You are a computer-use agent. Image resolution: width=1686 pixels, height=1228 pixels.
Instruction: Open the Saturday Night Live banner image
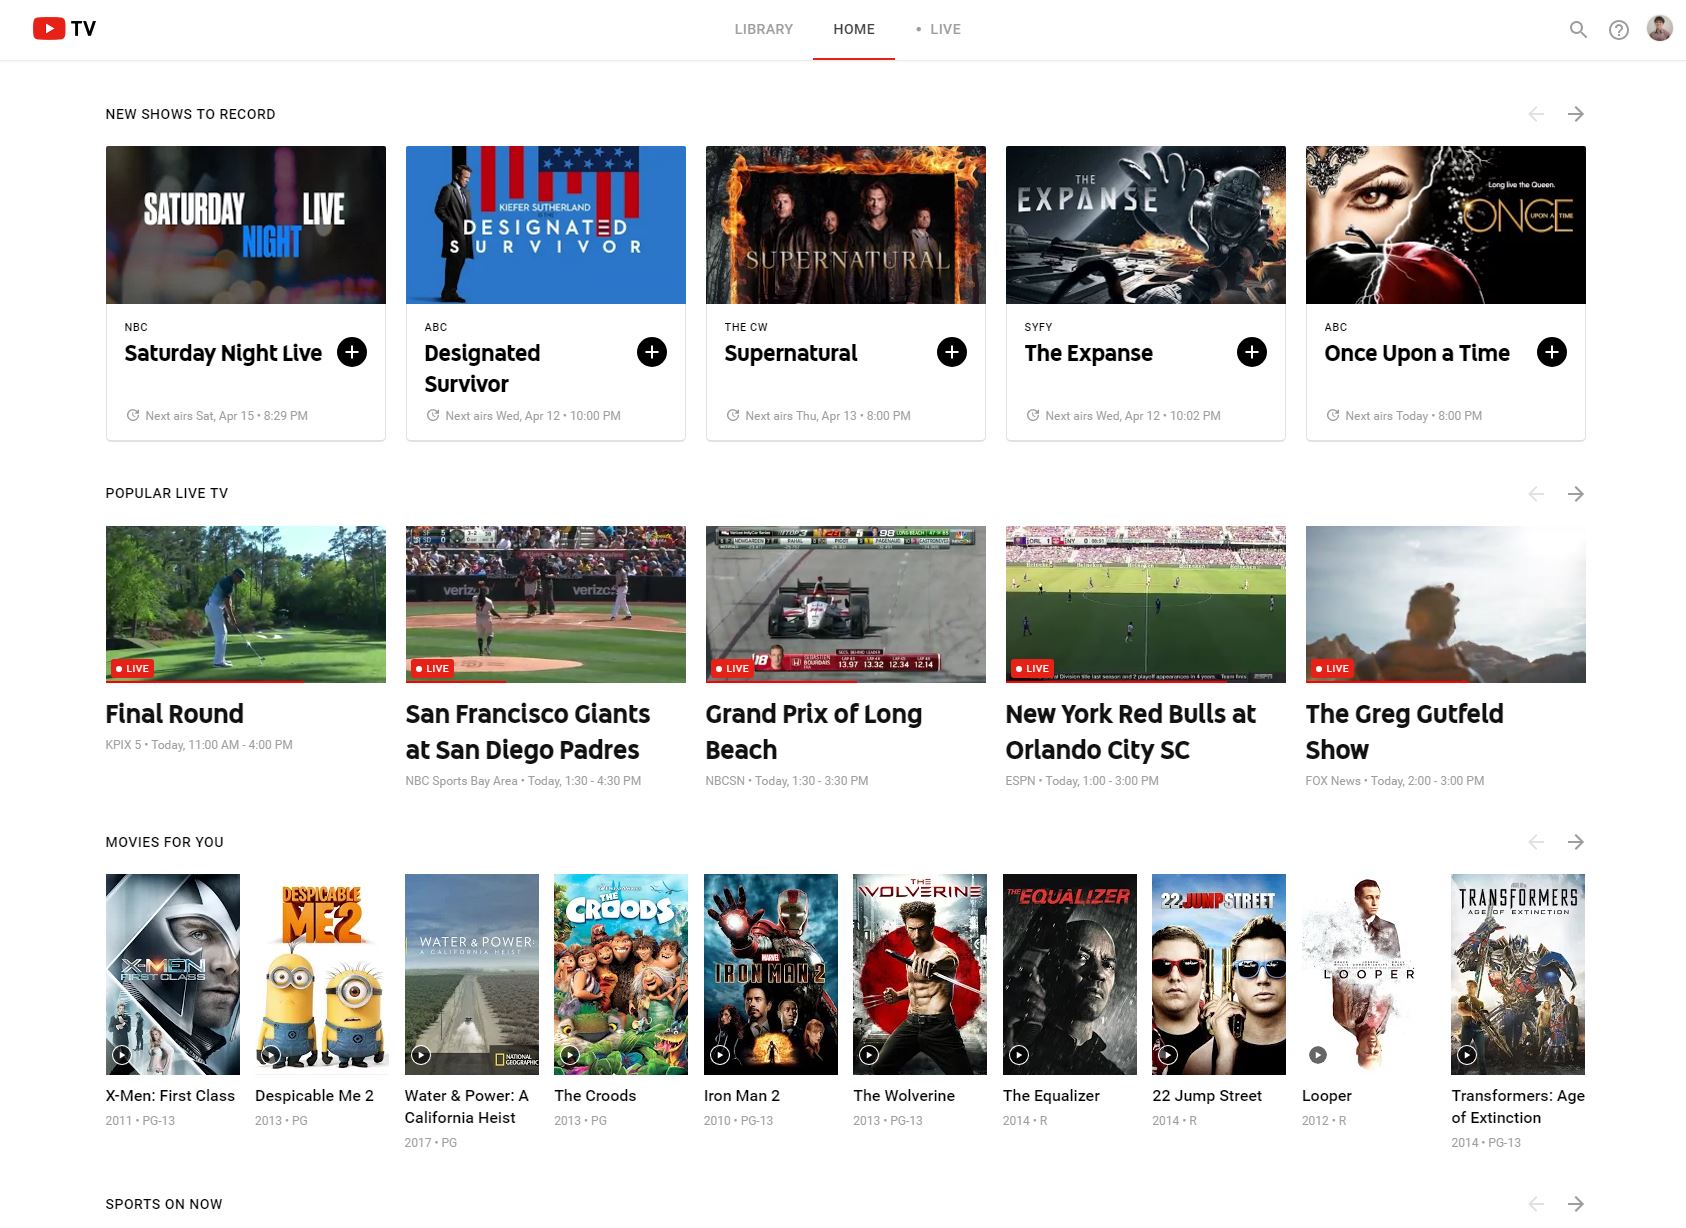click(246, 225)
